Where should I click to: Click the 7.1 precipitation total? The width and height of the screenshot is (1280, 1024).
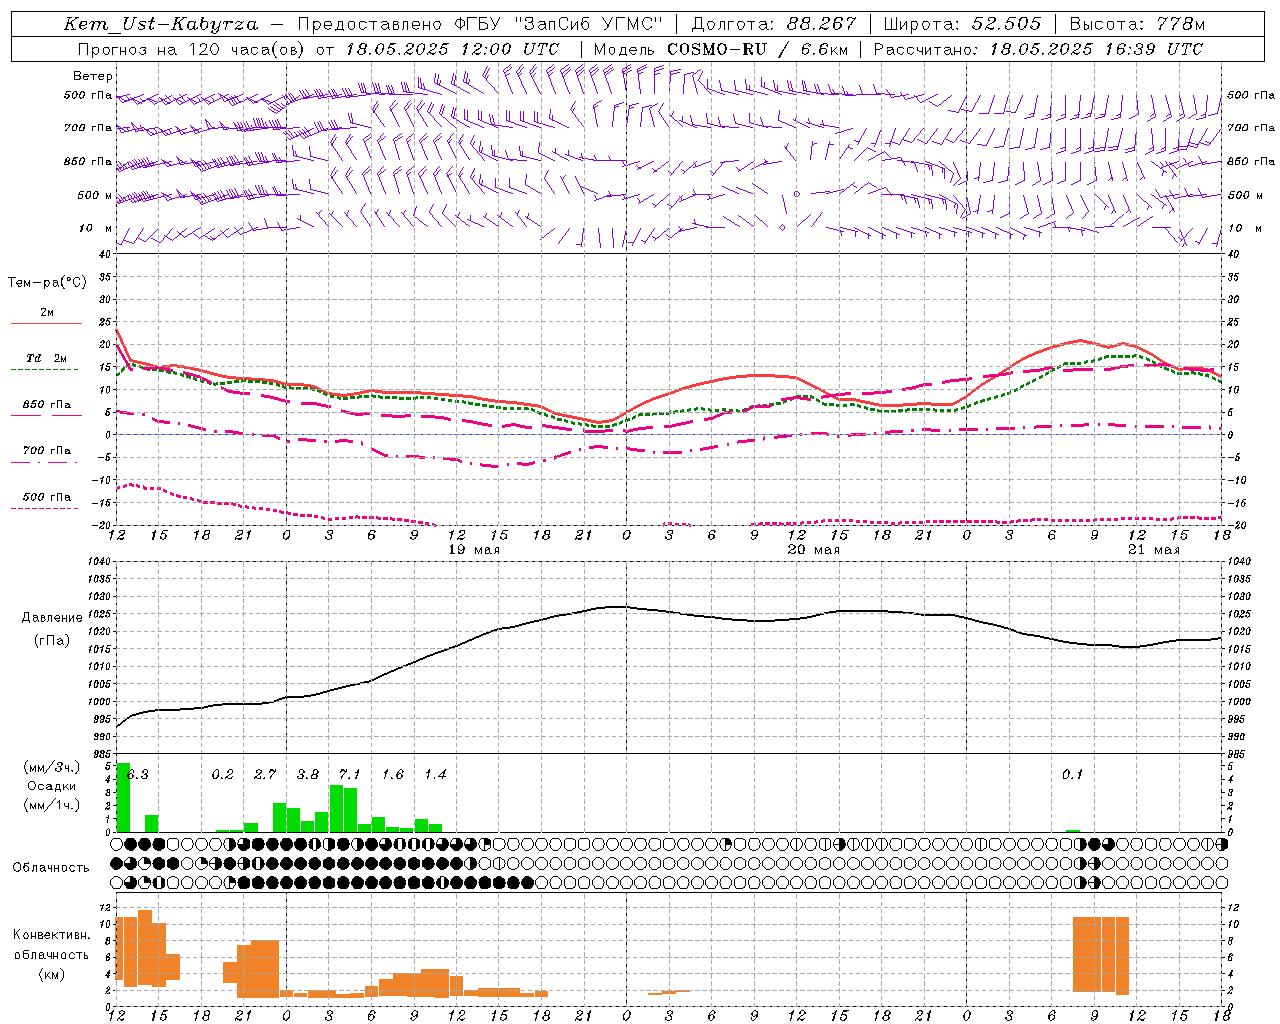pyautogui.click(x=350, y=774)
